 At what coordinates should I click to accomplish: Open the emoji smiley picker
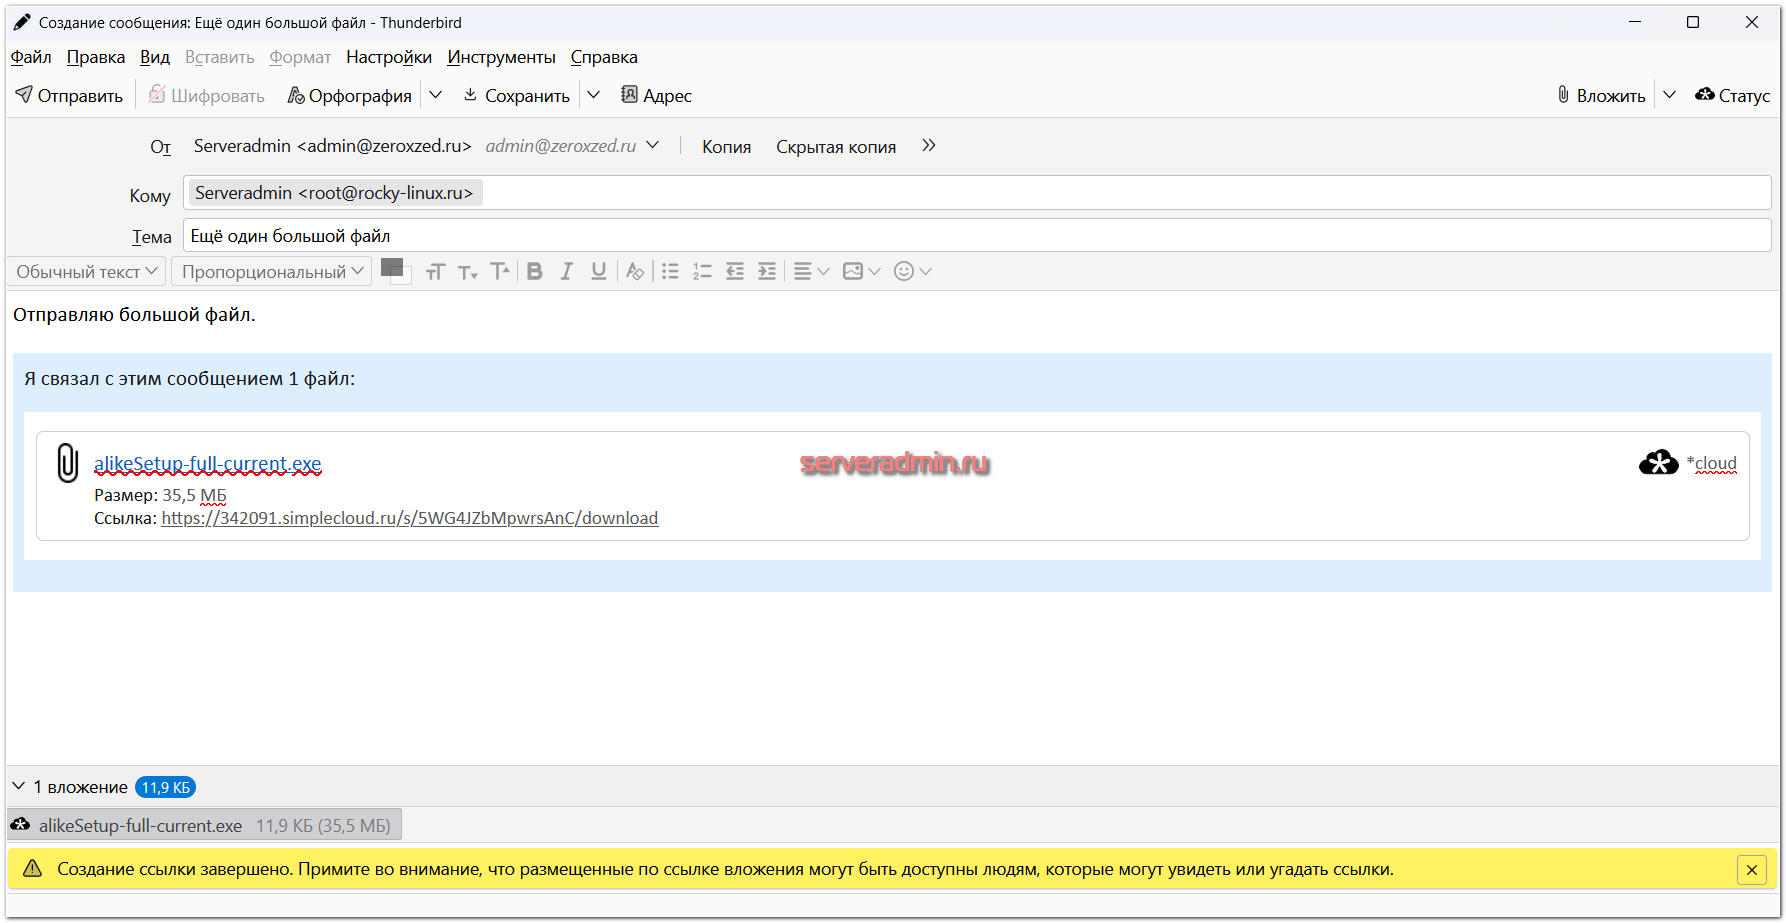[904, 272]
